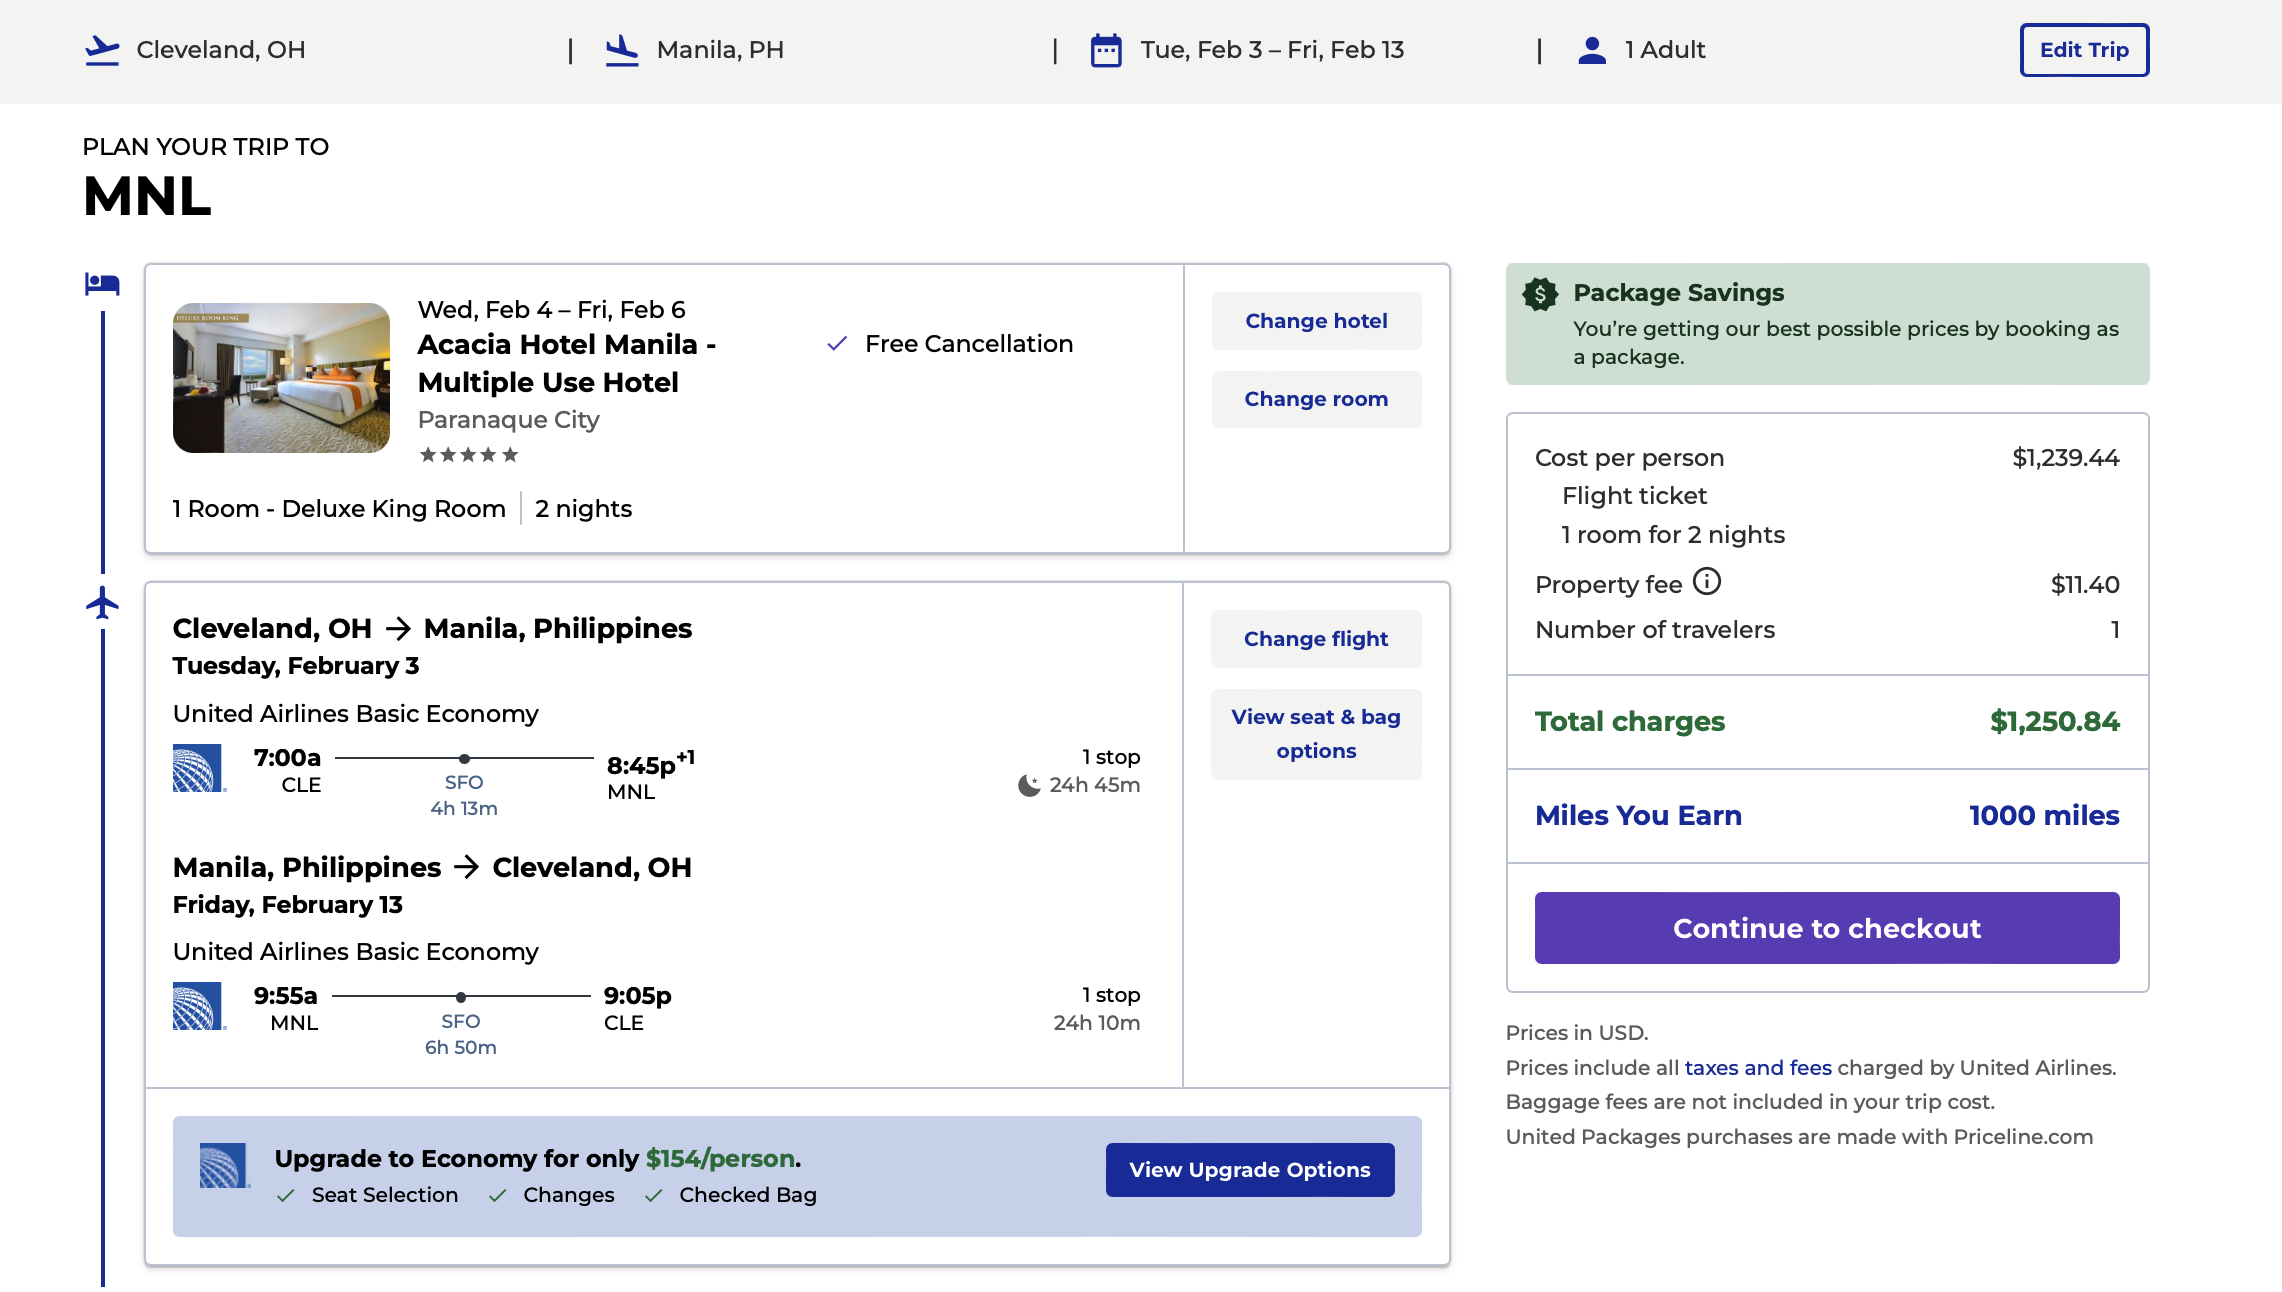The width and height of the screenshot is (2282, 1292).
Task: Click the traveler person icon beside 1 Adult
Action: 1592,50
